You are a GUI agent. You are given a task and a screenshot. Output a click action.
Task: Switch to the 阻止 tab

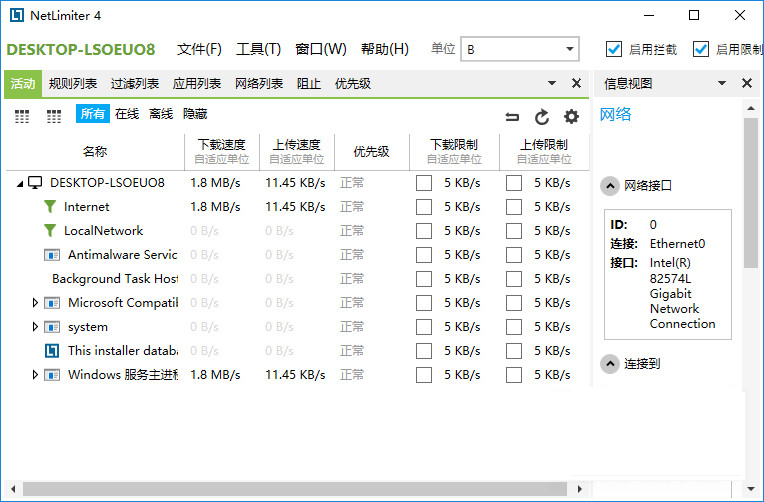(309, 84)
